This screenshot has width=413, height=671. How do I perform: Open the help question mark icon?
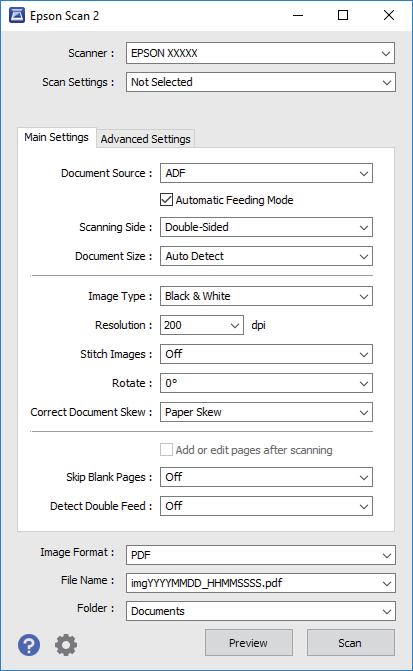tap(29, 644)
